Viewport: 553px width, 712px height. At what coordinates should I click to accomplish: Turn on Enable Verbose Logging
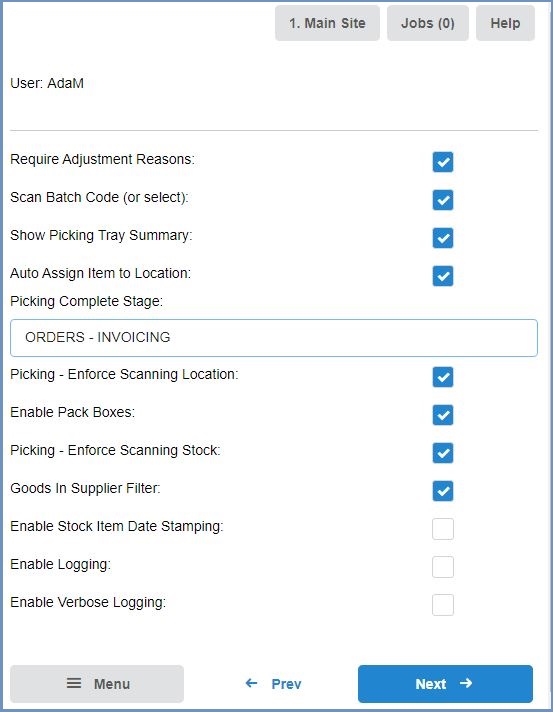point(443,605)
